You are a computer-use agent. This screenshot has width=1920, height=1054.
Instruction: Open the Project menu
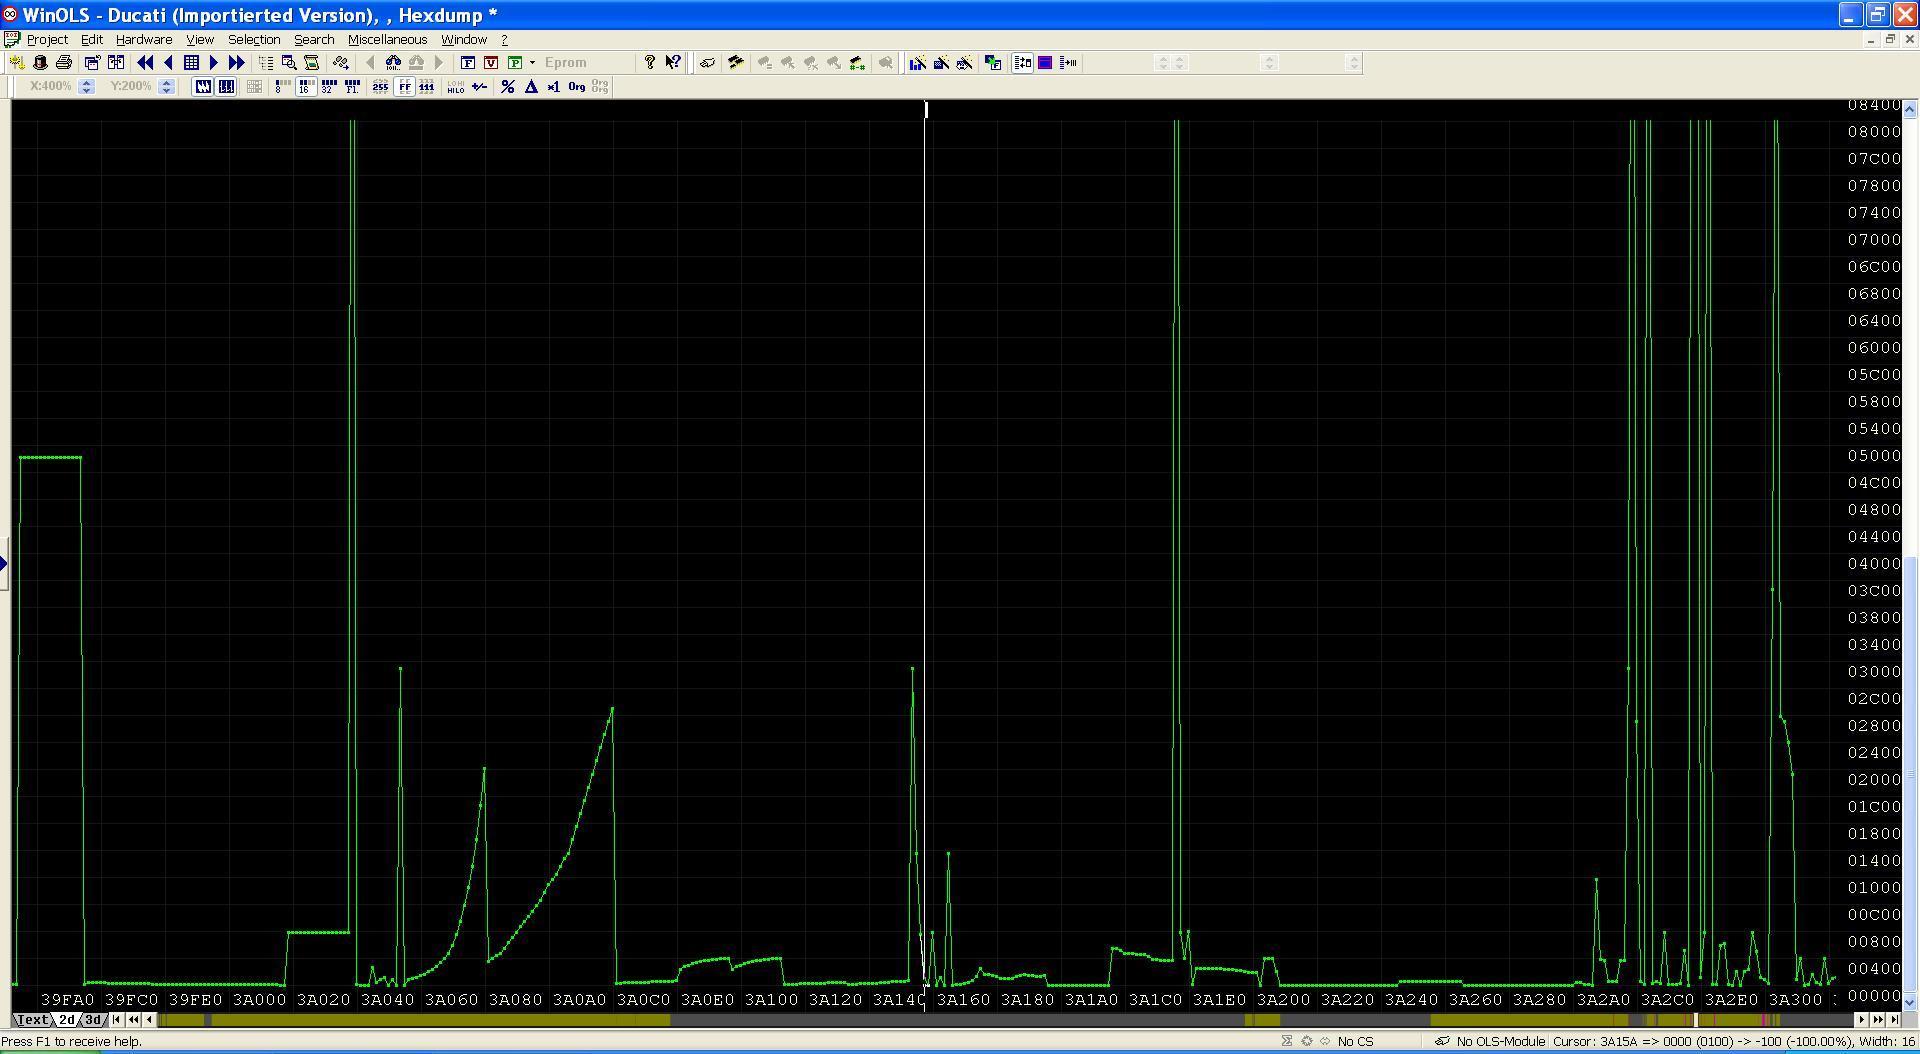47,40
